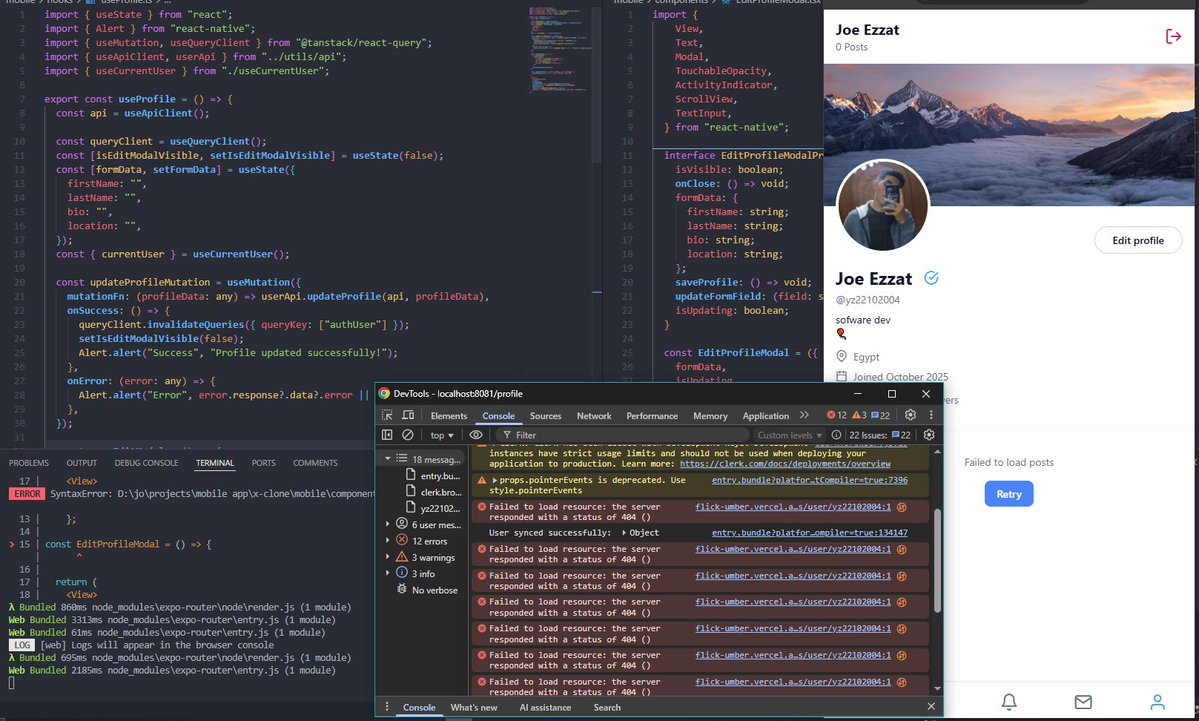This screenshot has height=721, width=1199.
Task: Switch to the What's new drawer tab
Action: point(473,707)
